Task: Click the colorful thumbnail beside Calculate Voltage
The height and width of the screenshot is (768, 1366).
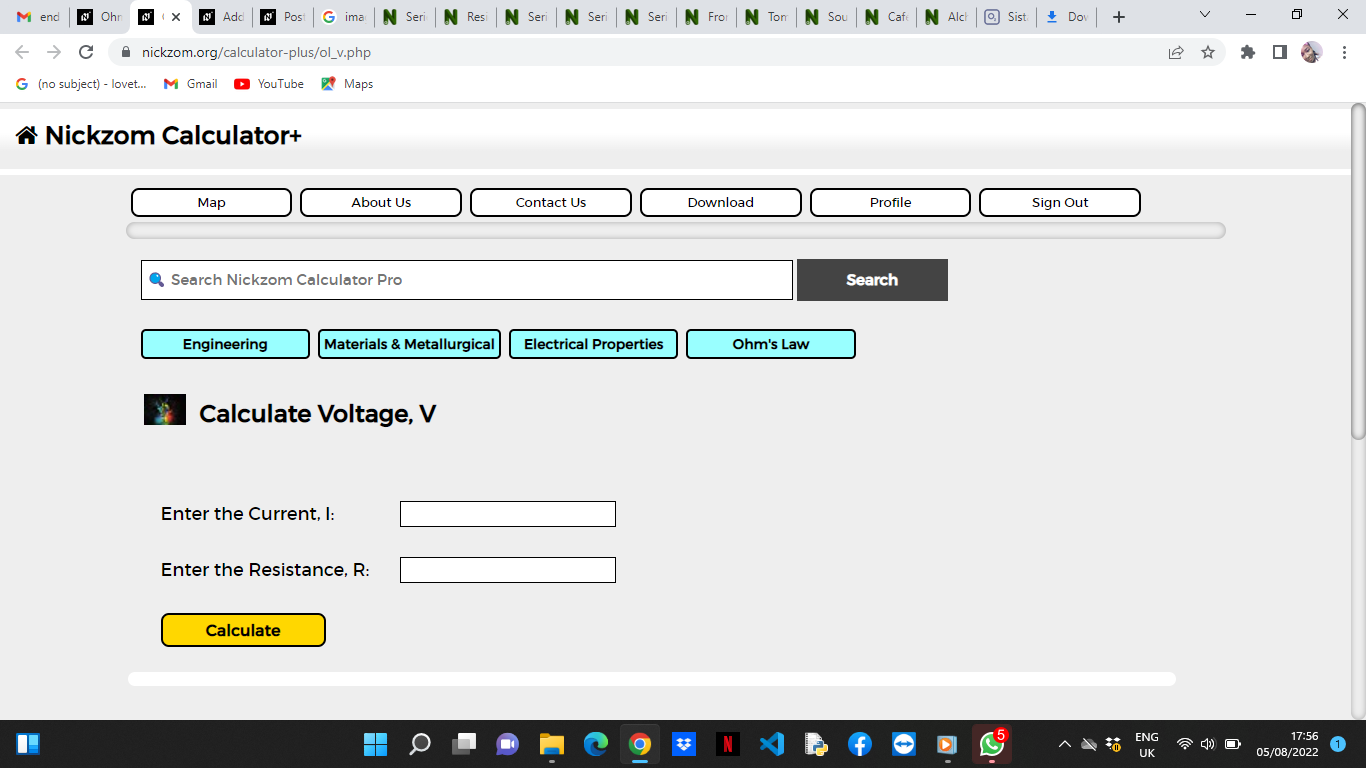Action: pyautogui.click(x=165, y=410)
